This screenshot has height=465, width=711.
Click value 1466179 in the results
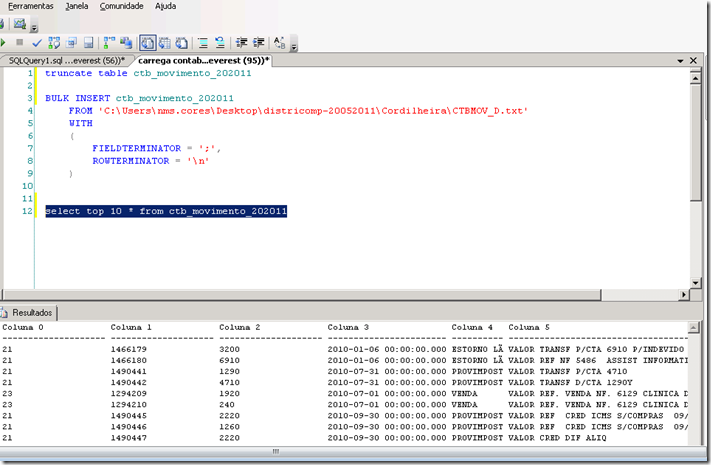129,349
